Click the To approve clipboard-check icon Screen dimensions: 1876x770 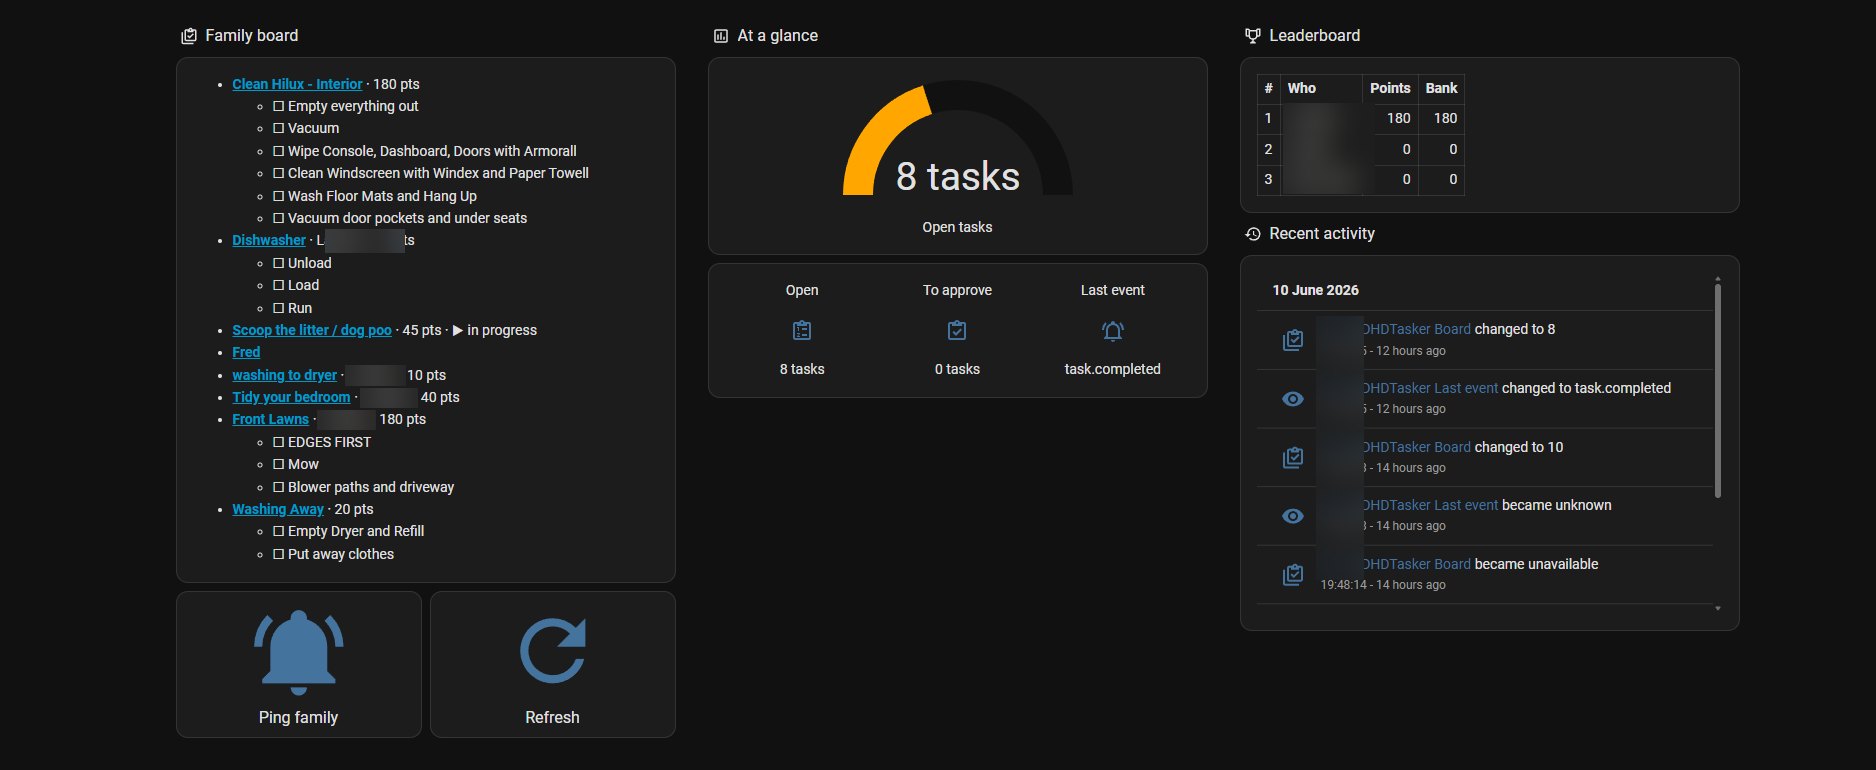[957, 330]
